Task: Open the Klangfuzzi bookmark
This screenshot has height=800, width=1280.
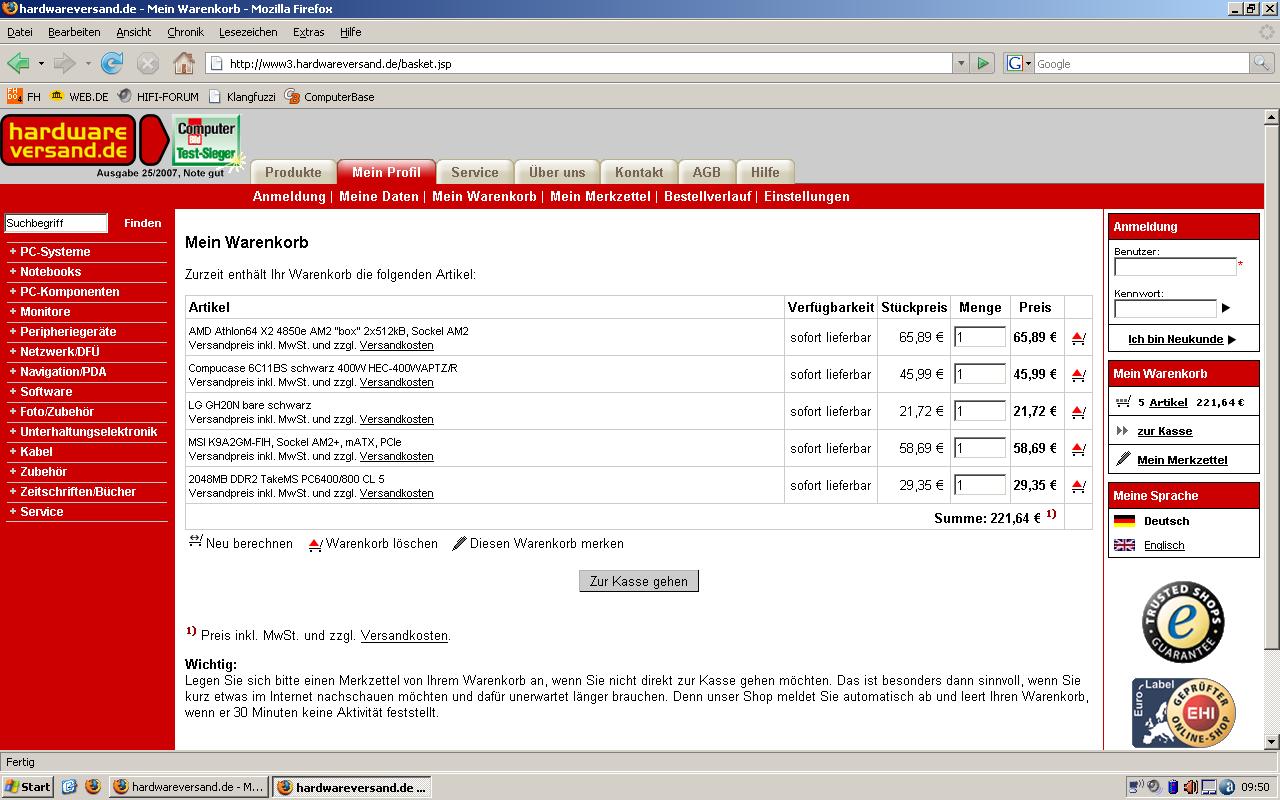Action: [x=242, y=97]
